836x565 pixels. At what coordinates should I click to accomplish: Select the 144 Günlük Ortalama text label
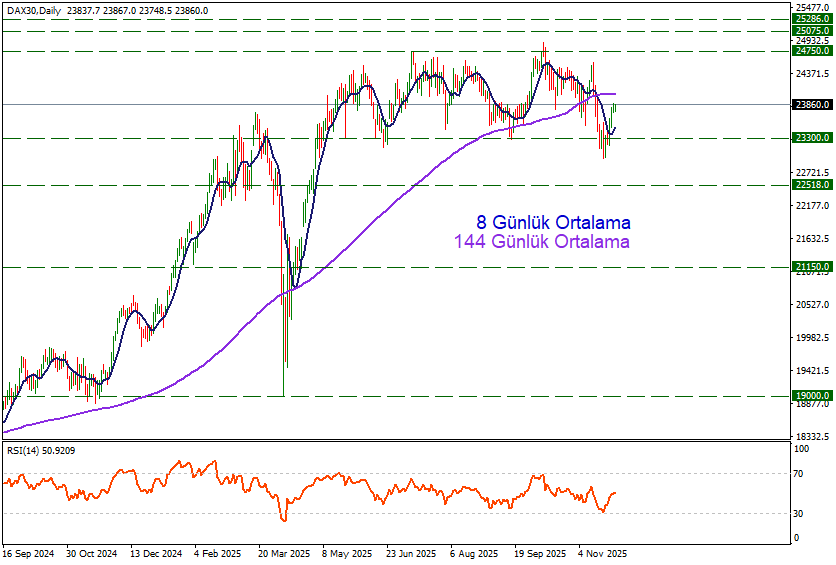coord(541,242)
